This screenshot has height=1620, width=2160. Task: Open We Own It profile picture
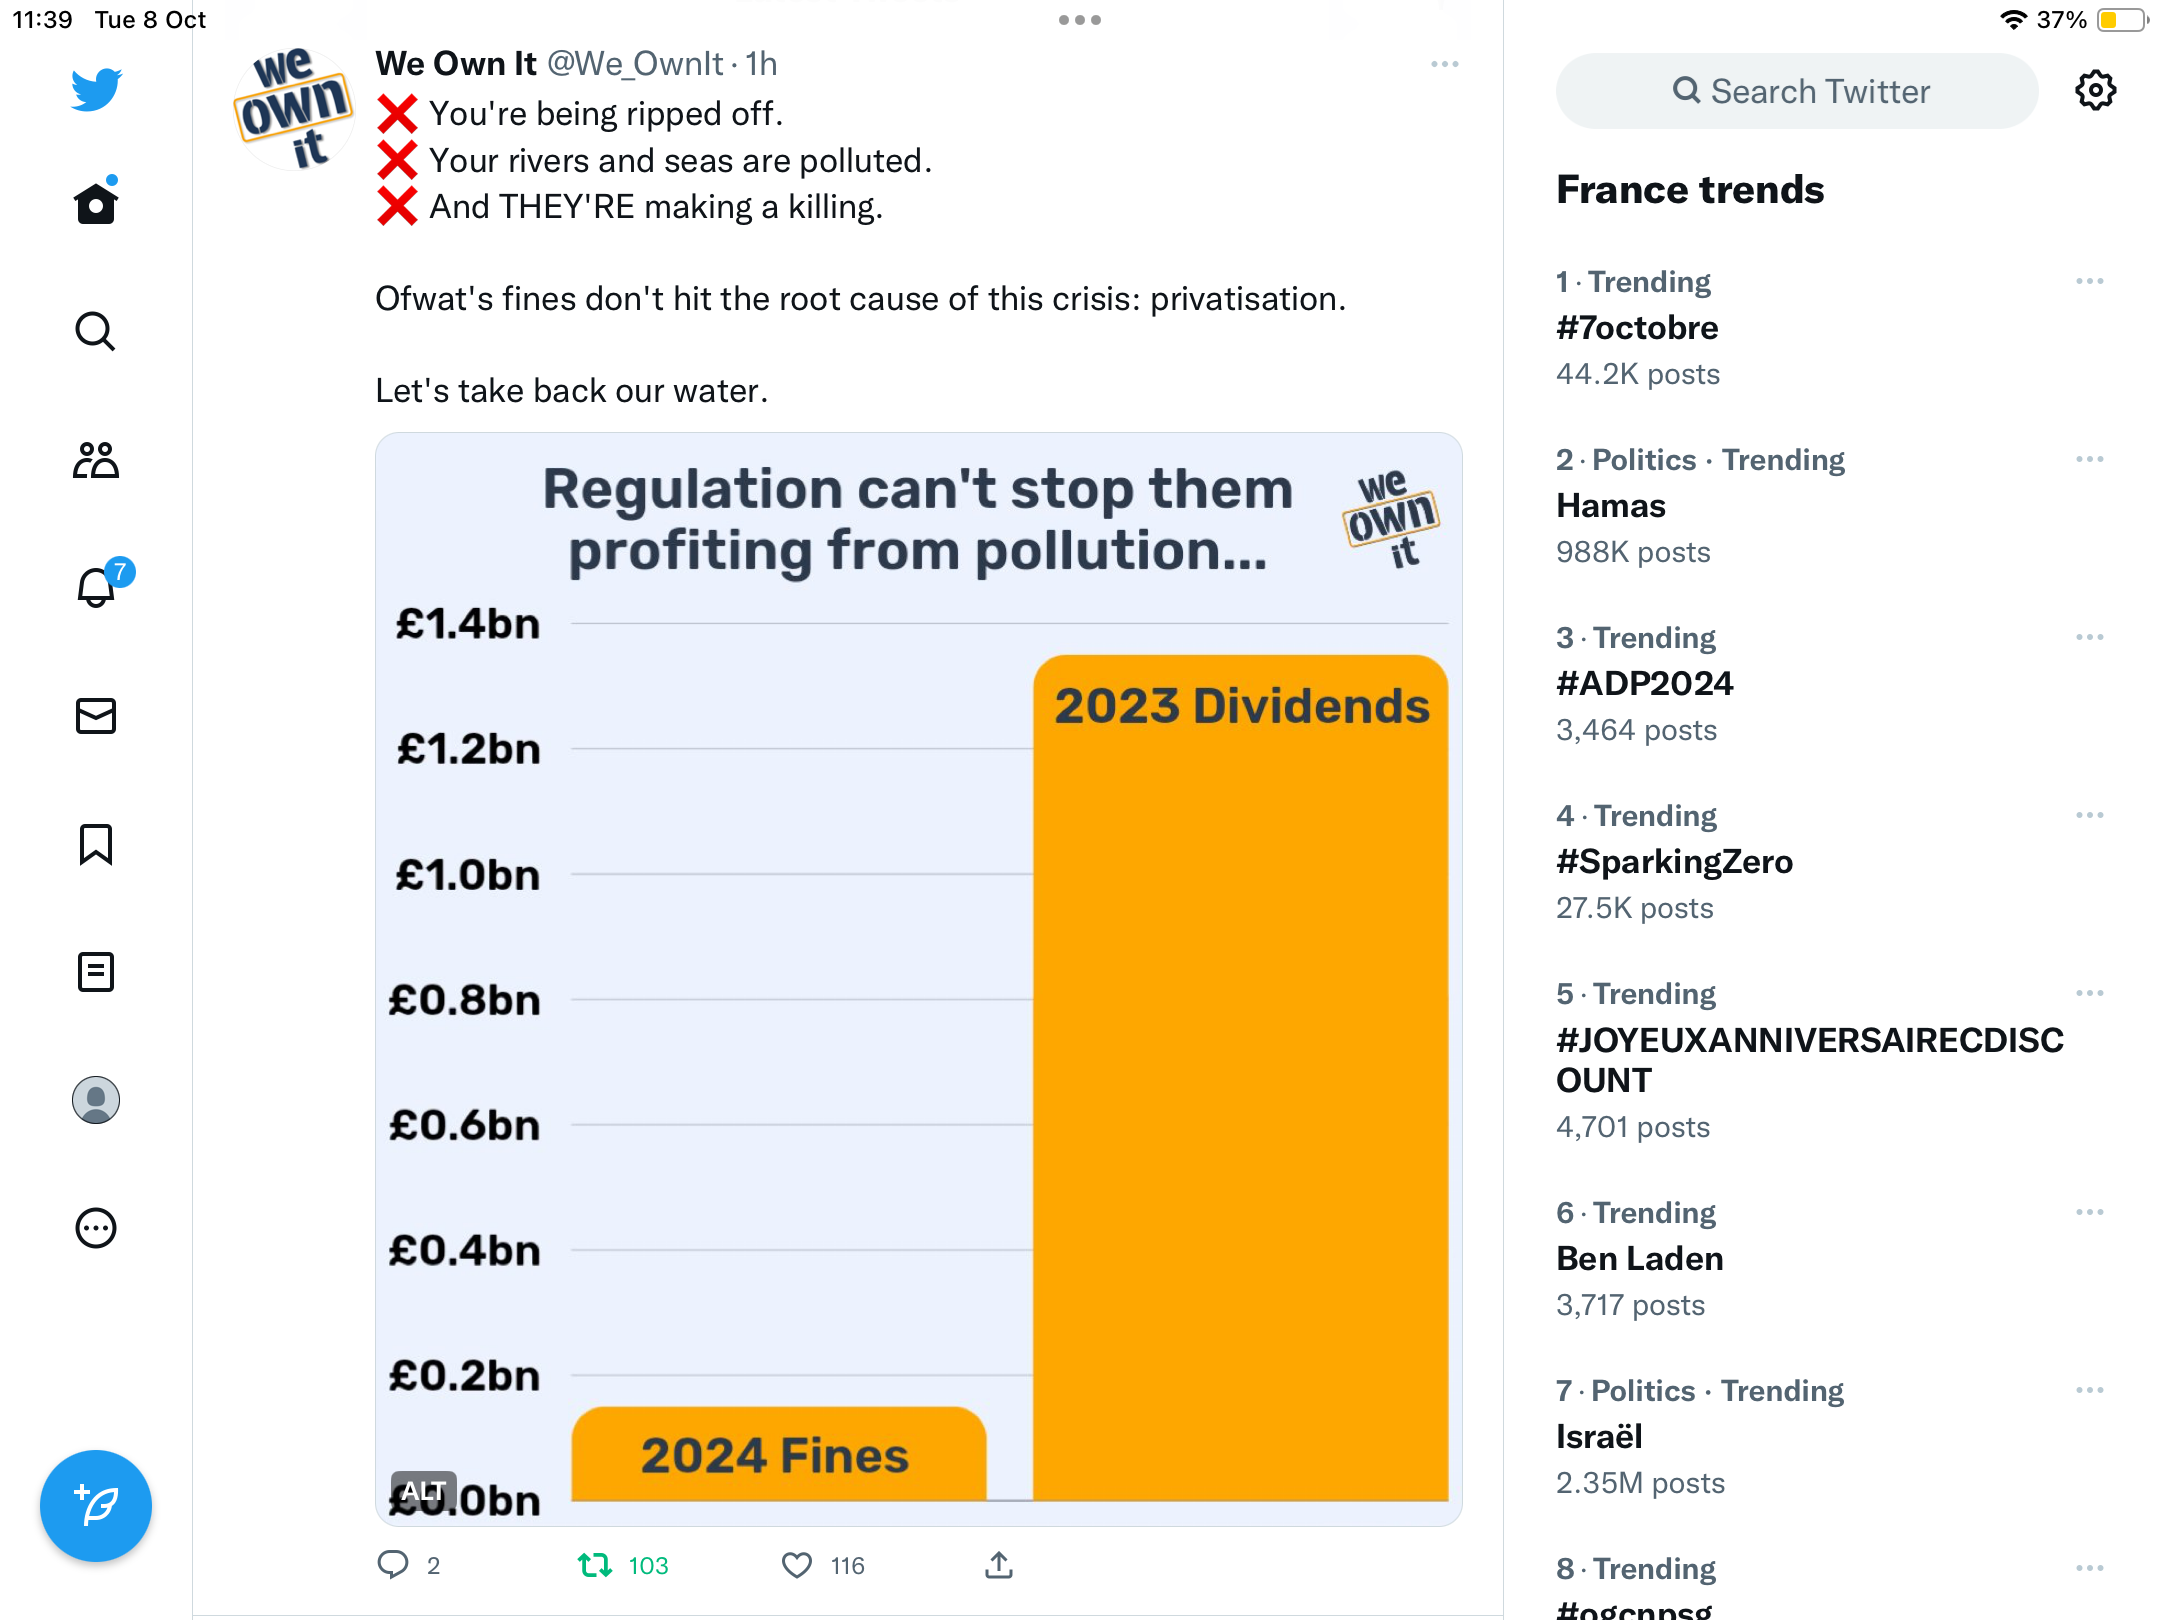pos(293,108)
